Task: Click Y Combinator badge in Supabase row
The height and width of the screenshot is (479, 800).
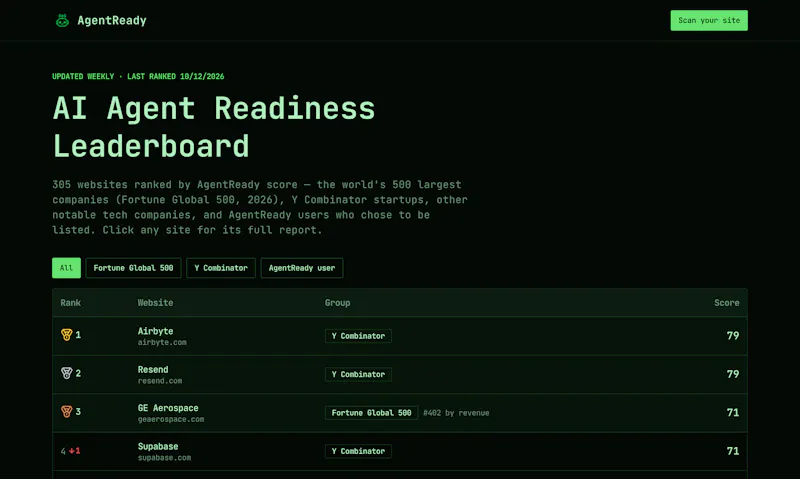Action: pyautogui.click(x=358, y=451)
